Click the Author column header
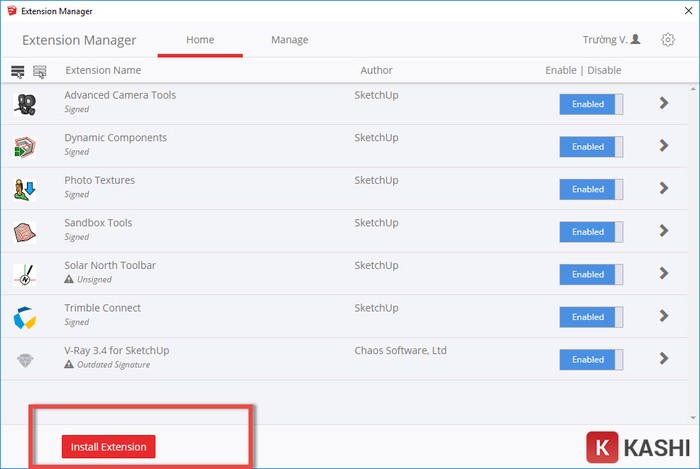 tap(376, 71)
